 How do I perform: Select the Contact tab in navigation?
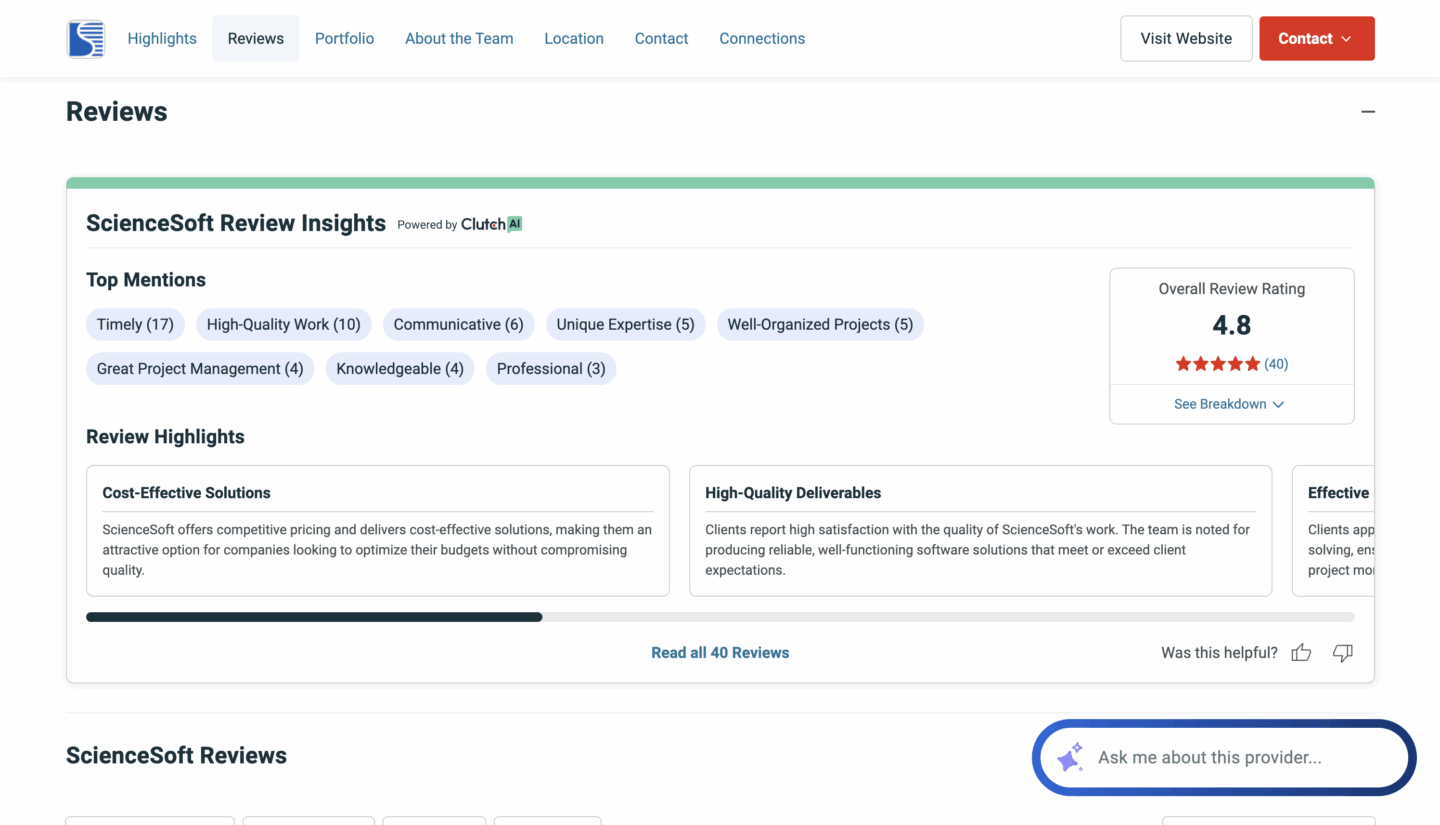[x=661, y=38]
